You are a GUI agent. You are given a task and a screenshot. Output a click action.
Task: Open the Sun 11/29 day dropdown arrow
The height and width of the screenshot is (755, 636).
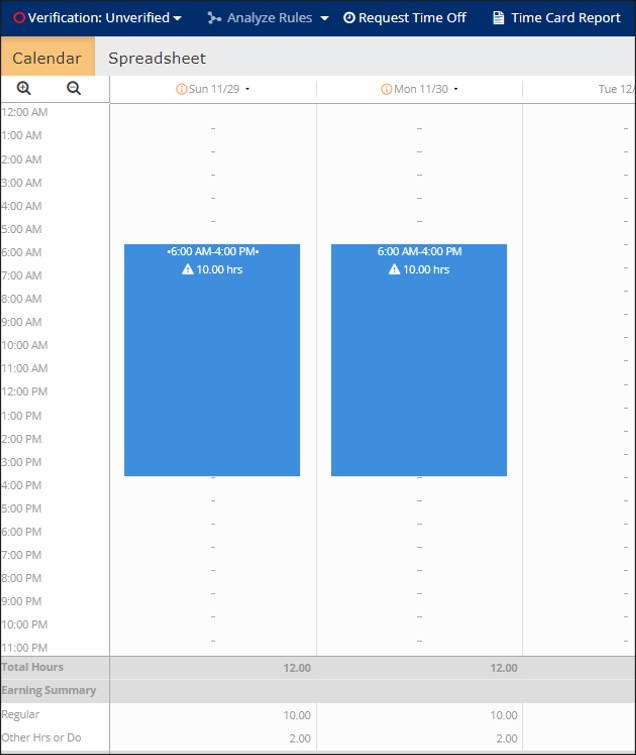(x=248, y=89)
